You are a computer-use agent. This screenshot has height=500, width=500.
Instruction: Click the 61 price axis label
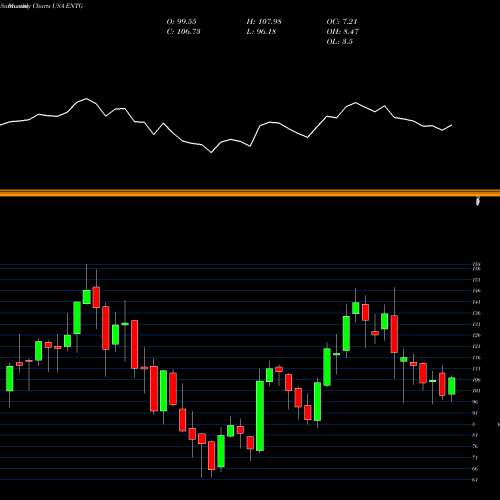click(x=475, y=480)
